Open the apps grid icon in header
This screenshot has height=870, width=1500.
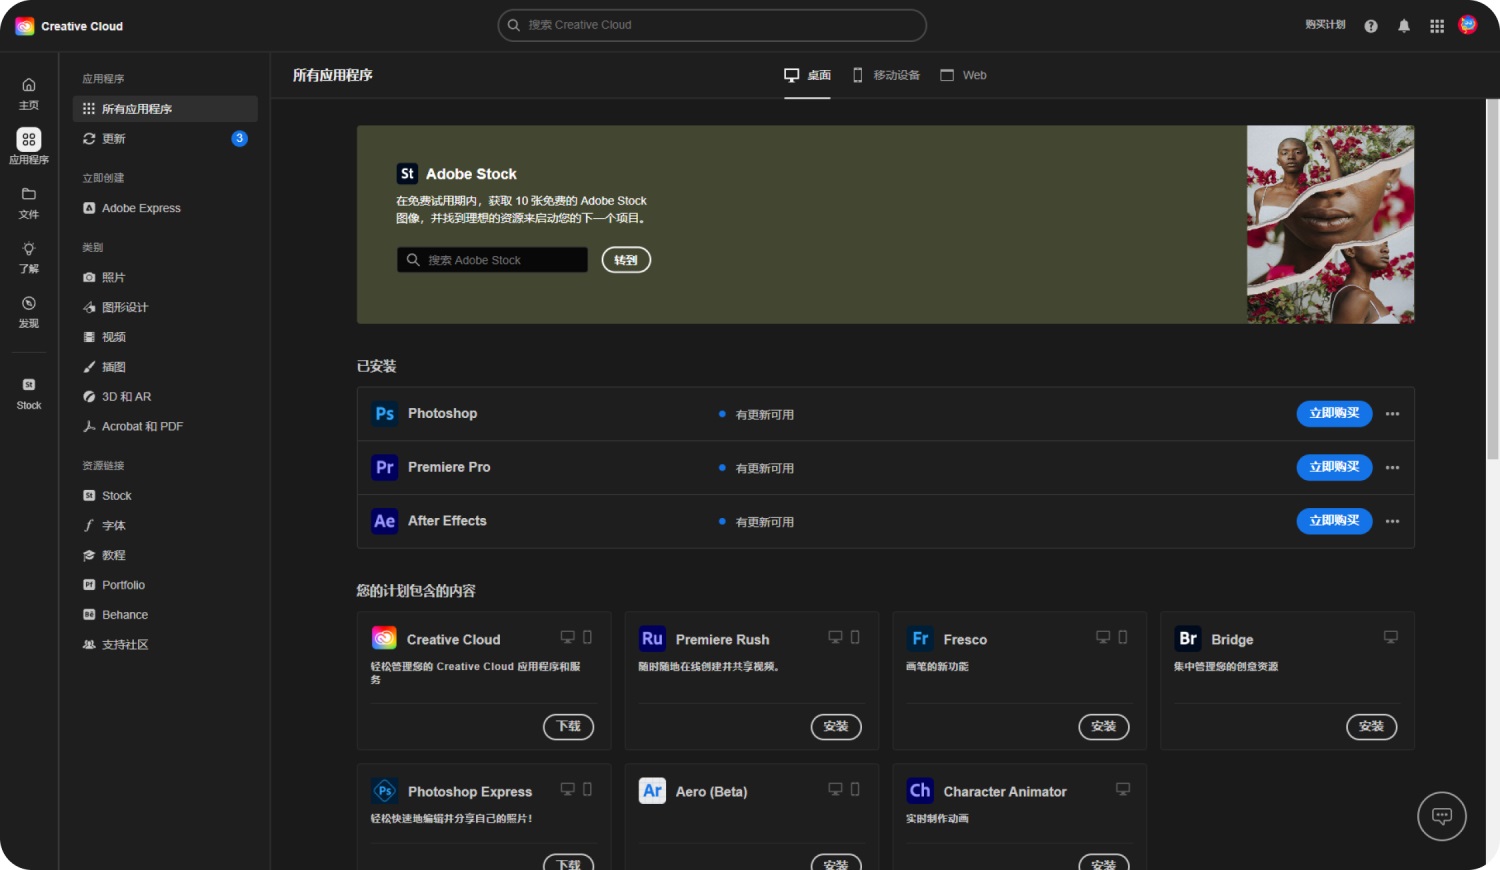tap(1437, 26)
